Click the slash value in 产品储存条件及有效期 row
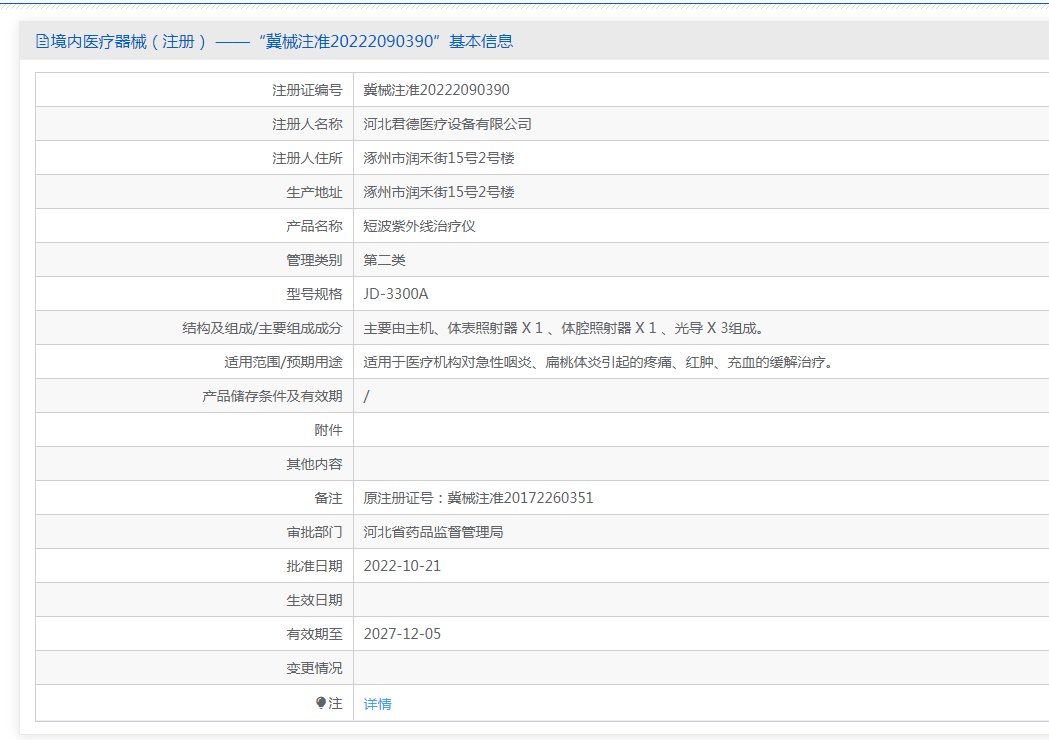Viewport: 1049px width, 740px height. point(367,396)
